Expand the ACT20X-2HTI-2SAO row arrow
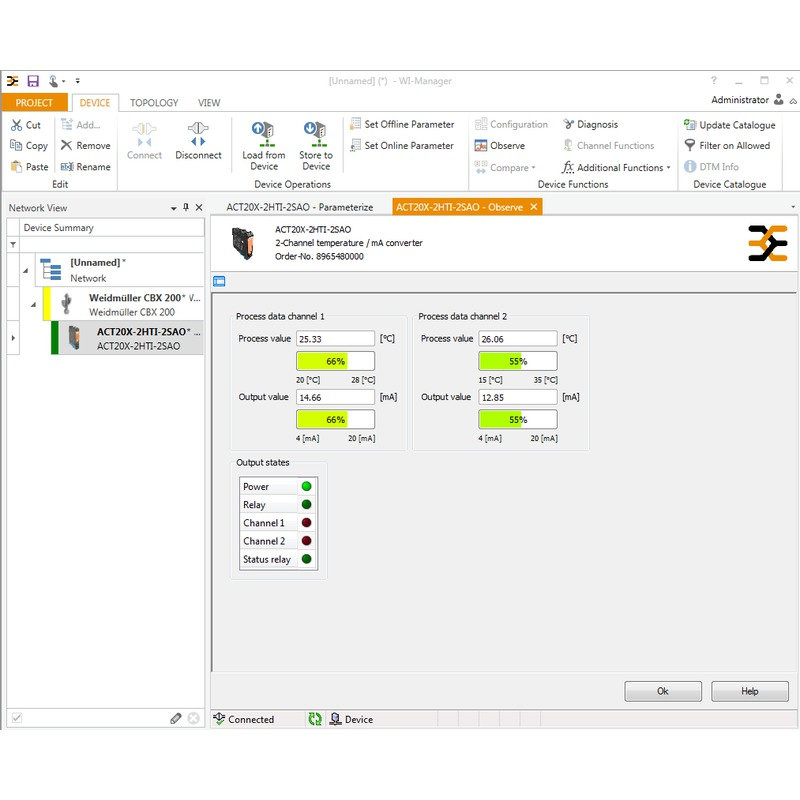 click(x=13, y=338)
